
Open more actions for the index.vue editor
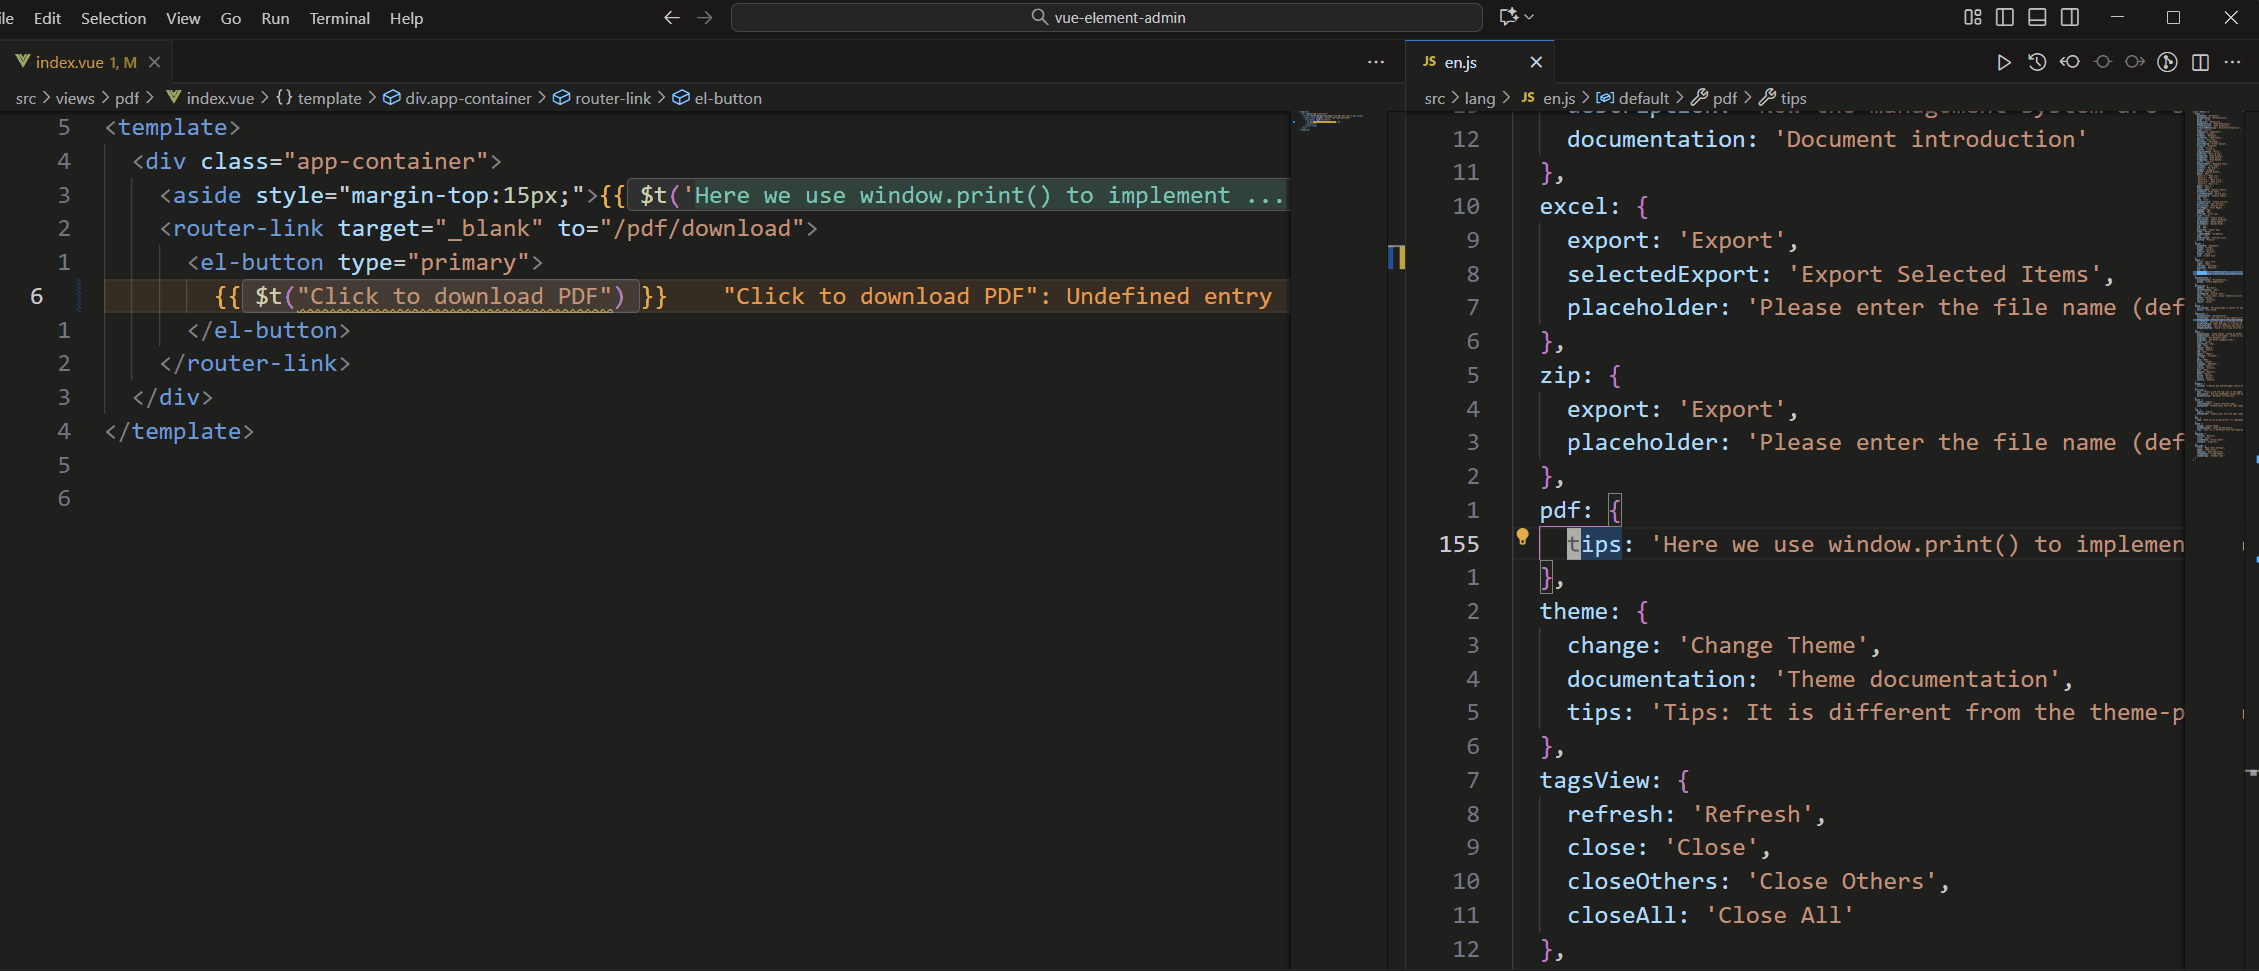click(x=1376, y=62)
